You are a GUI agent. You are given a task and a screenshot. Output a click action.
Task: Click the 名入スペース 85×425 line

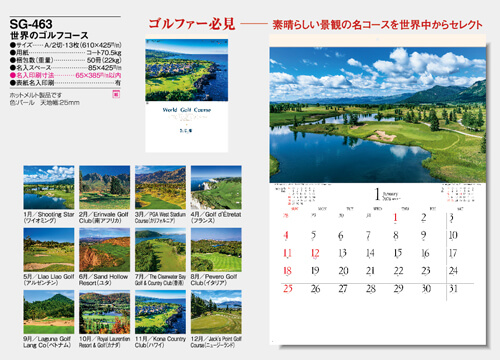[66, 68]
